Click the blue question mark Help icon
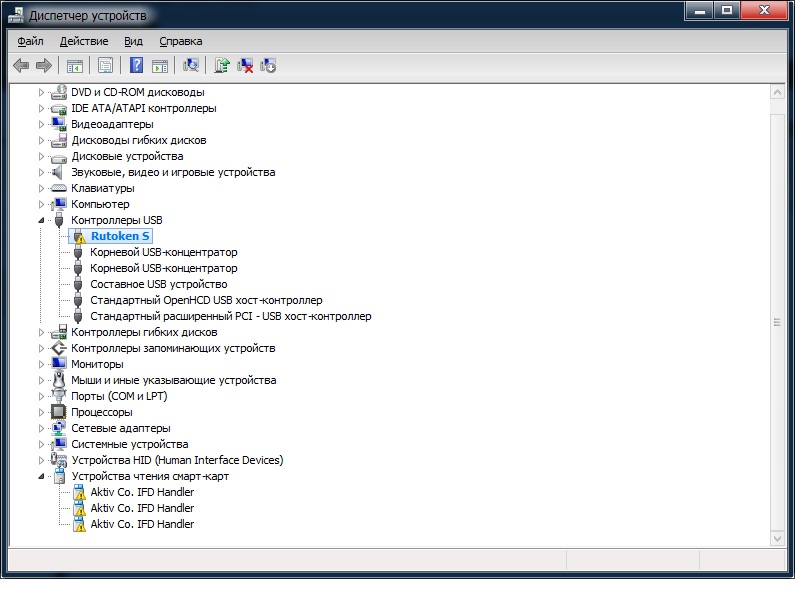This screenshot has height=614, width=795. pos(137,66)
